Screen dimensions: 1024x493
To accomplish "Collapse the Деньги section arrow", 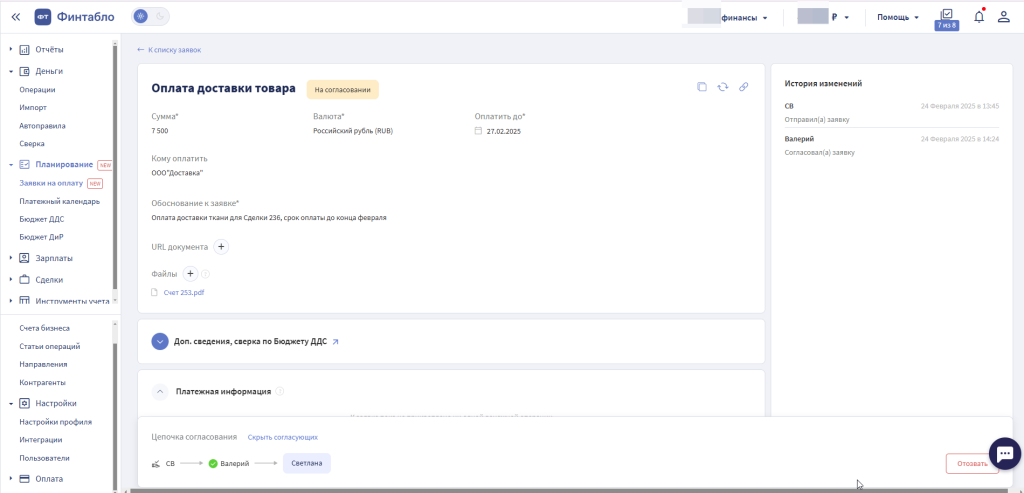I will 11,71.
